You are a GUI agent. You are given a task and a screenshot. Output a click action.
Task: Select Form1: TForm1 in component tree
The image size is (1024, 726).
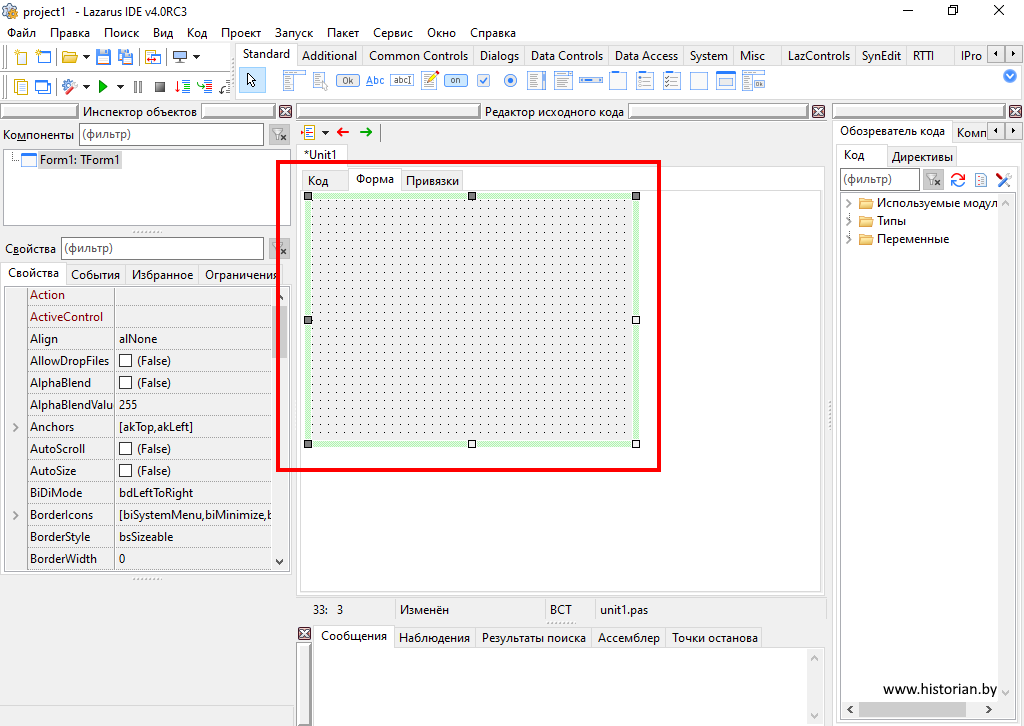[x=79, y=160]
